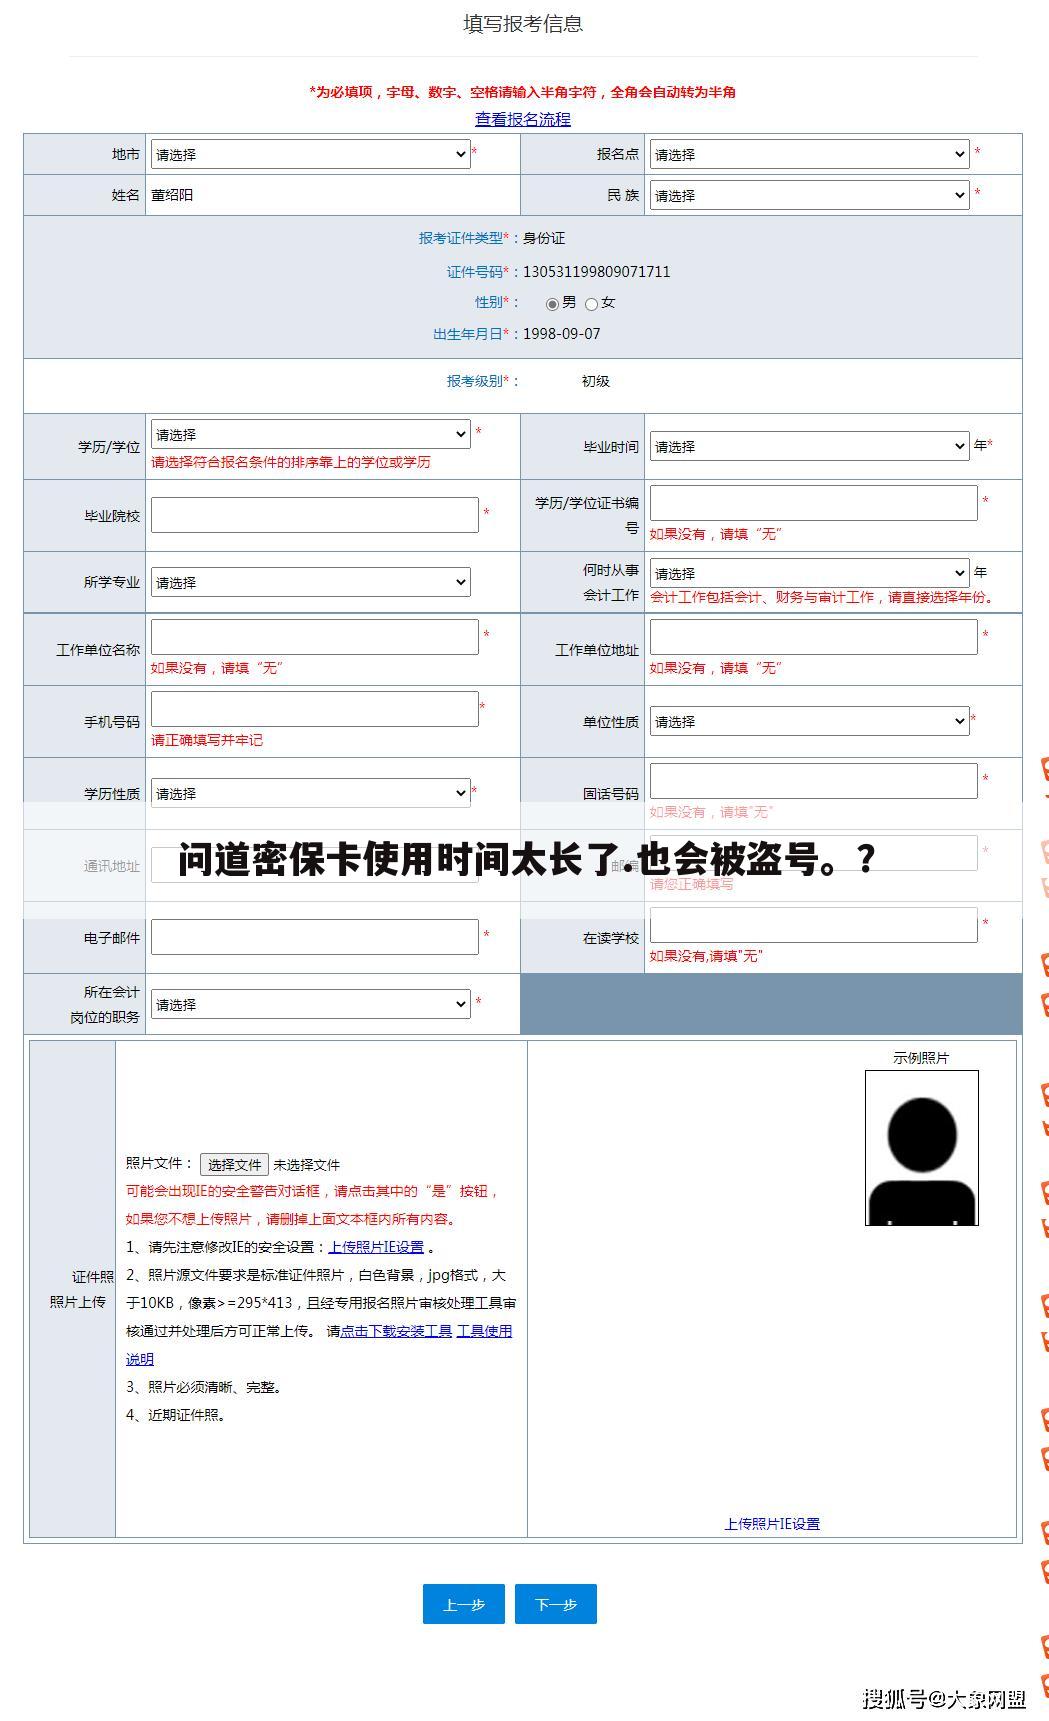Click the 点击下载安装工具 link

tap(397, 1331)
